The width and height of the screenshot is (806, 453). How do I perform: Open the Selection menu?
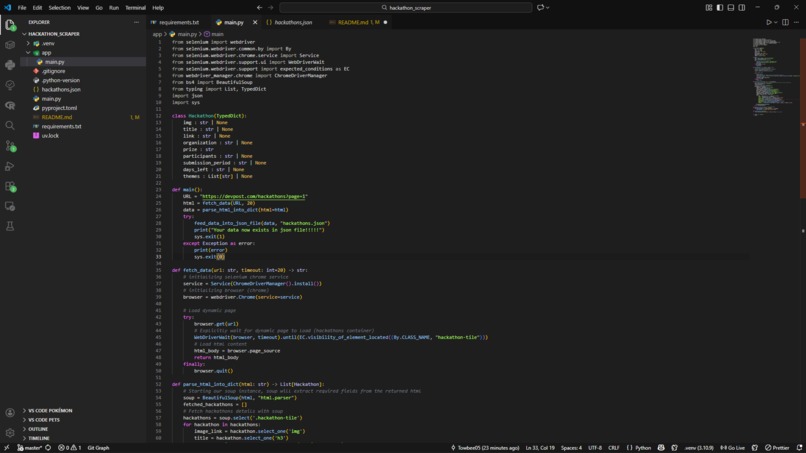[x=60, y=8]
